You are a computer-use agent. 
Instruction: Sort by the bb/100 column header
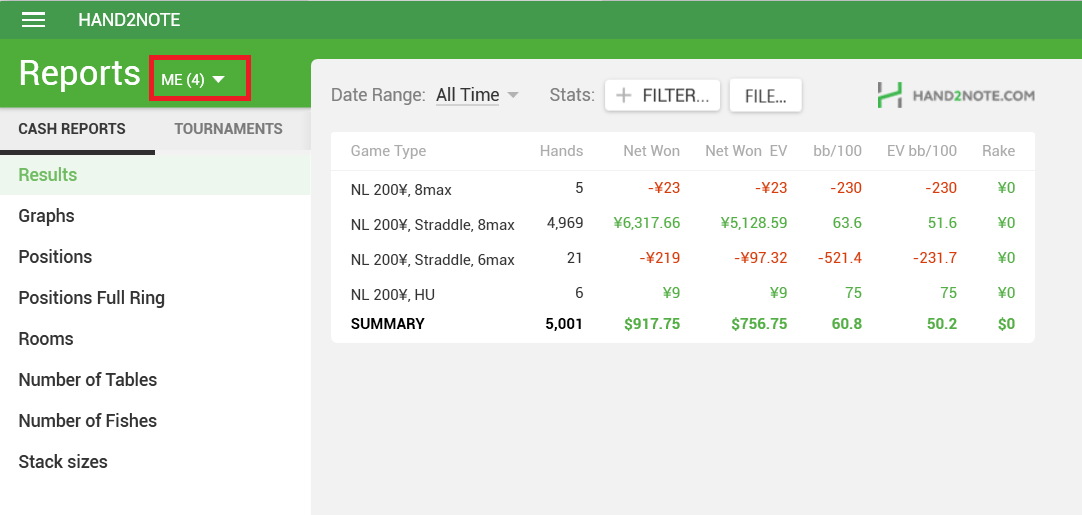[x=837, y=150]
